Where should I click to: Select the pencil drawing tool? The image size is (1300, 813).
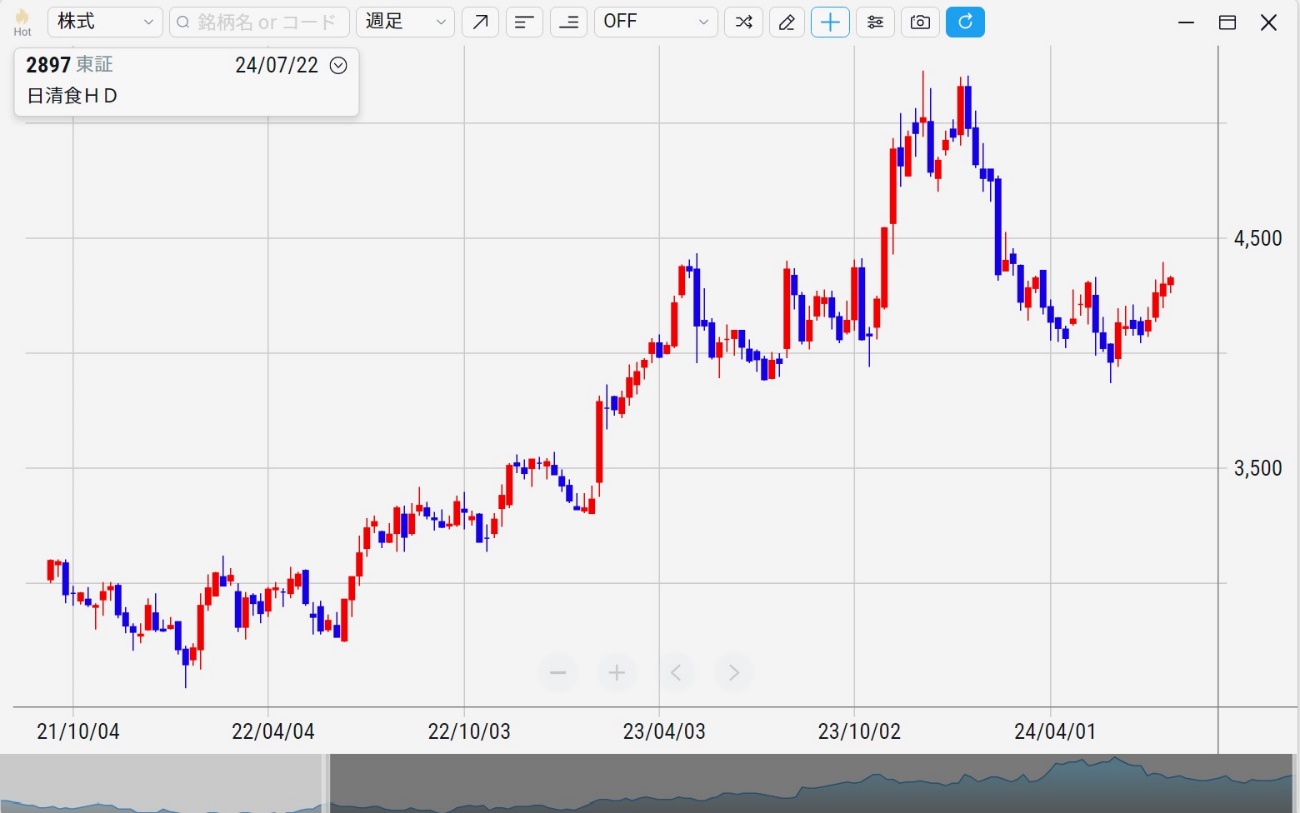tap(787, 22)
